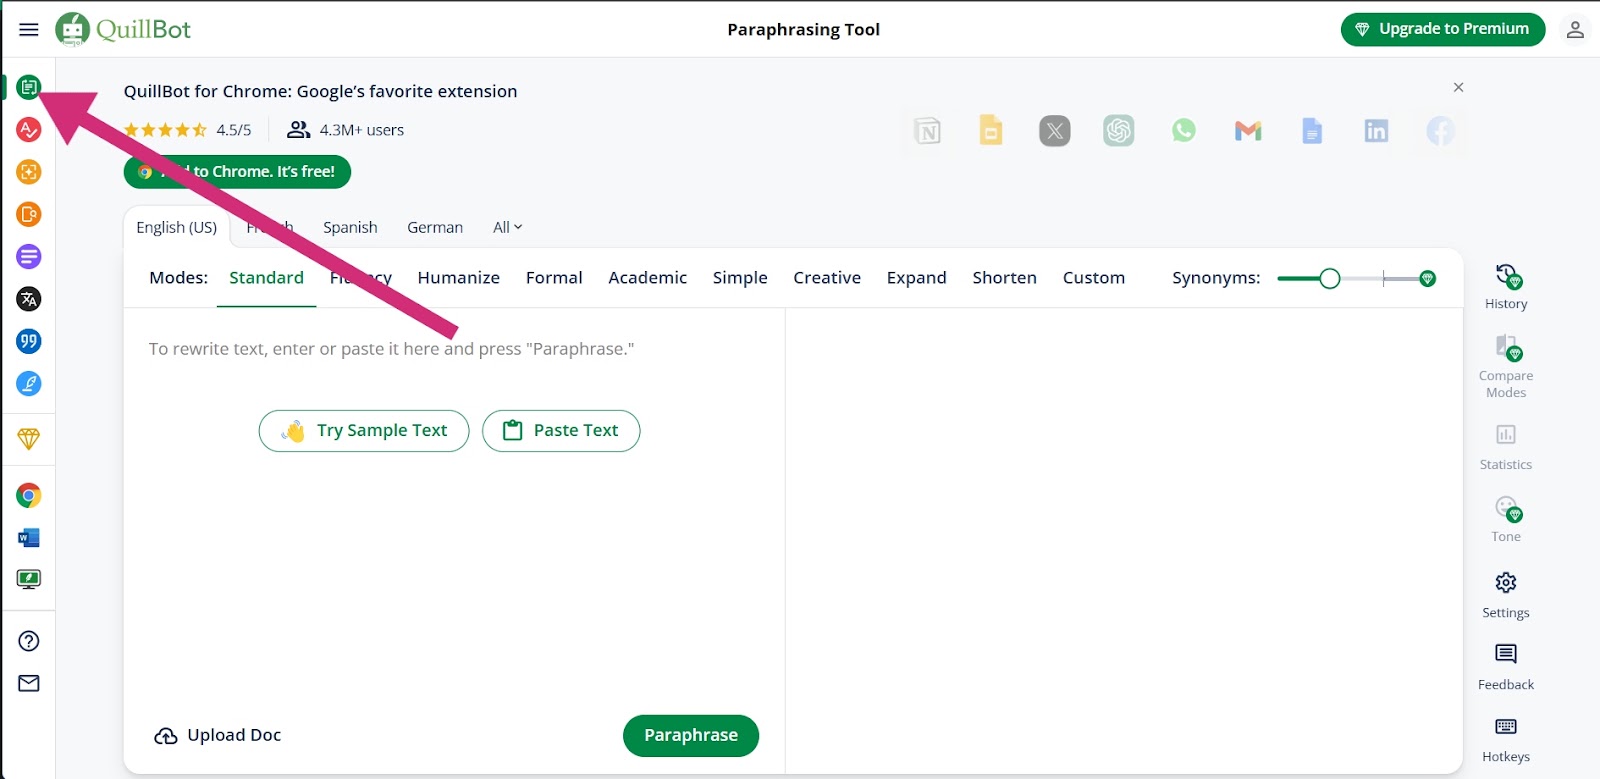Switch to Shorten mode
The image size is (1600, 779).
(1005, 278)
